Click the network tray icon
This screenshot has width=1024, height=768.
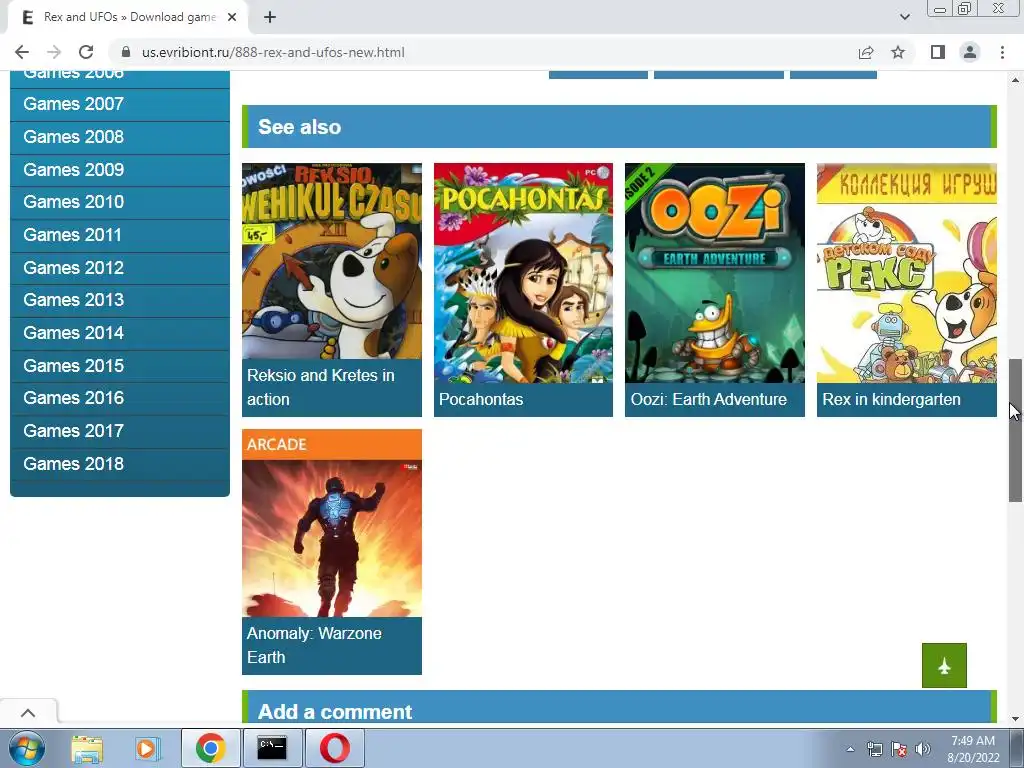pyautogui.click(x=874, y=749)
